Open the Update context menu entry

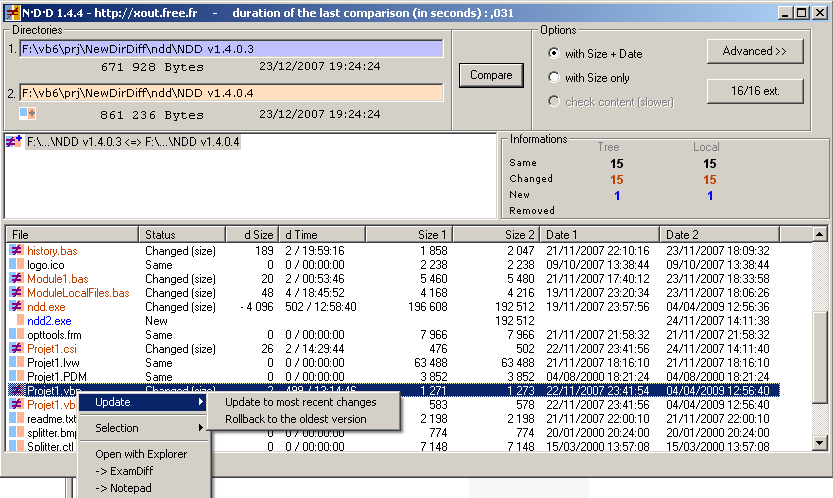tap(143, 402)
